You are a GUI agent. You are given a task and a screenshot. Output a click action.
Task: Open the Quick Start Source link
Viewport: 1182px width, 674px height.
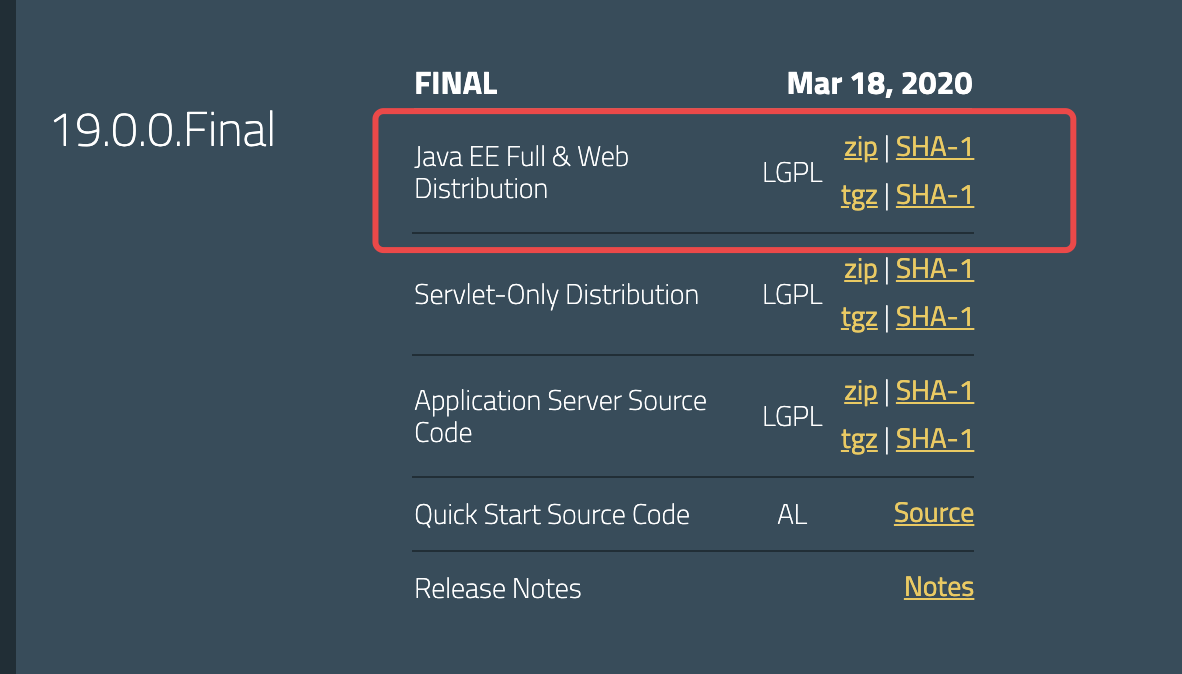click(x=933, y=512)
